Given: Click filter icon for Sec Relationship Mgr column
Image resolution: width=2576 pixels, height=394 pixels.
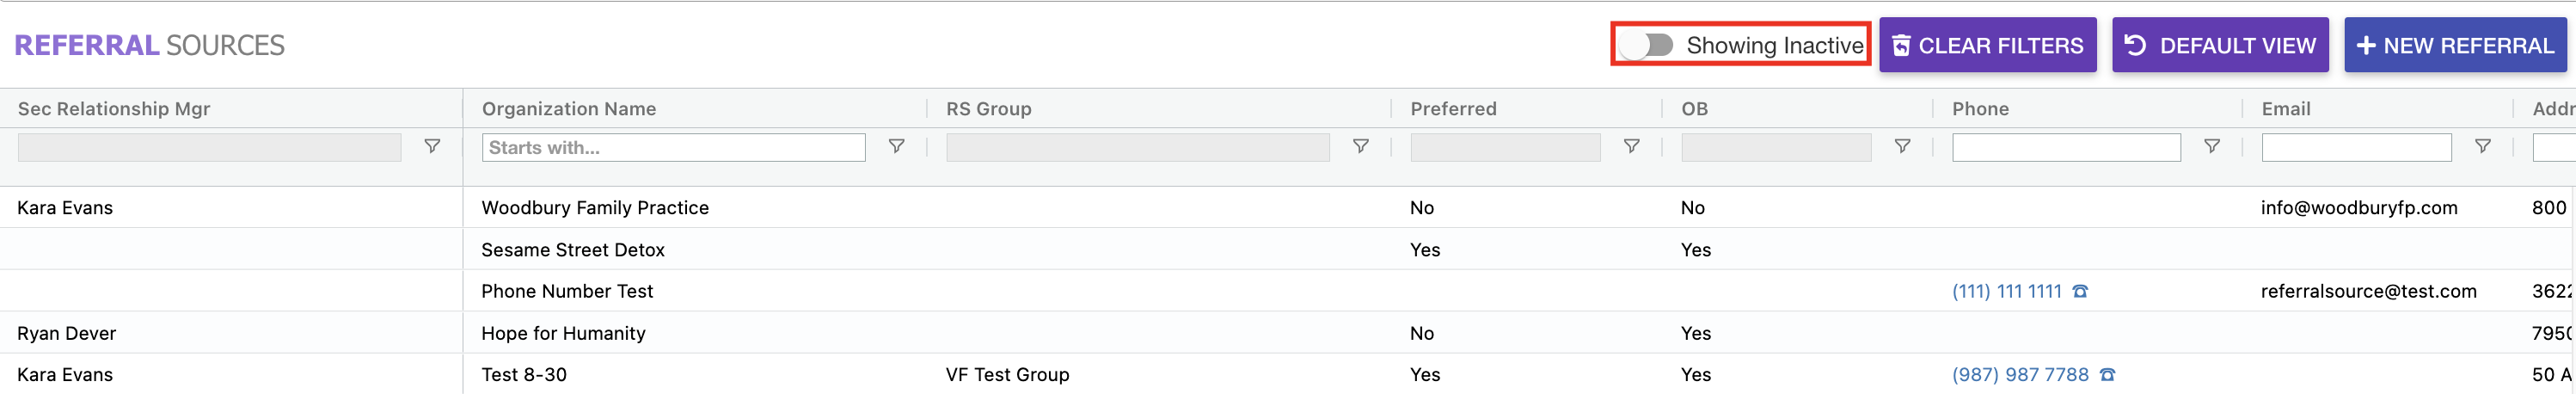Looking at the screenshot, I should pos(432,147).
